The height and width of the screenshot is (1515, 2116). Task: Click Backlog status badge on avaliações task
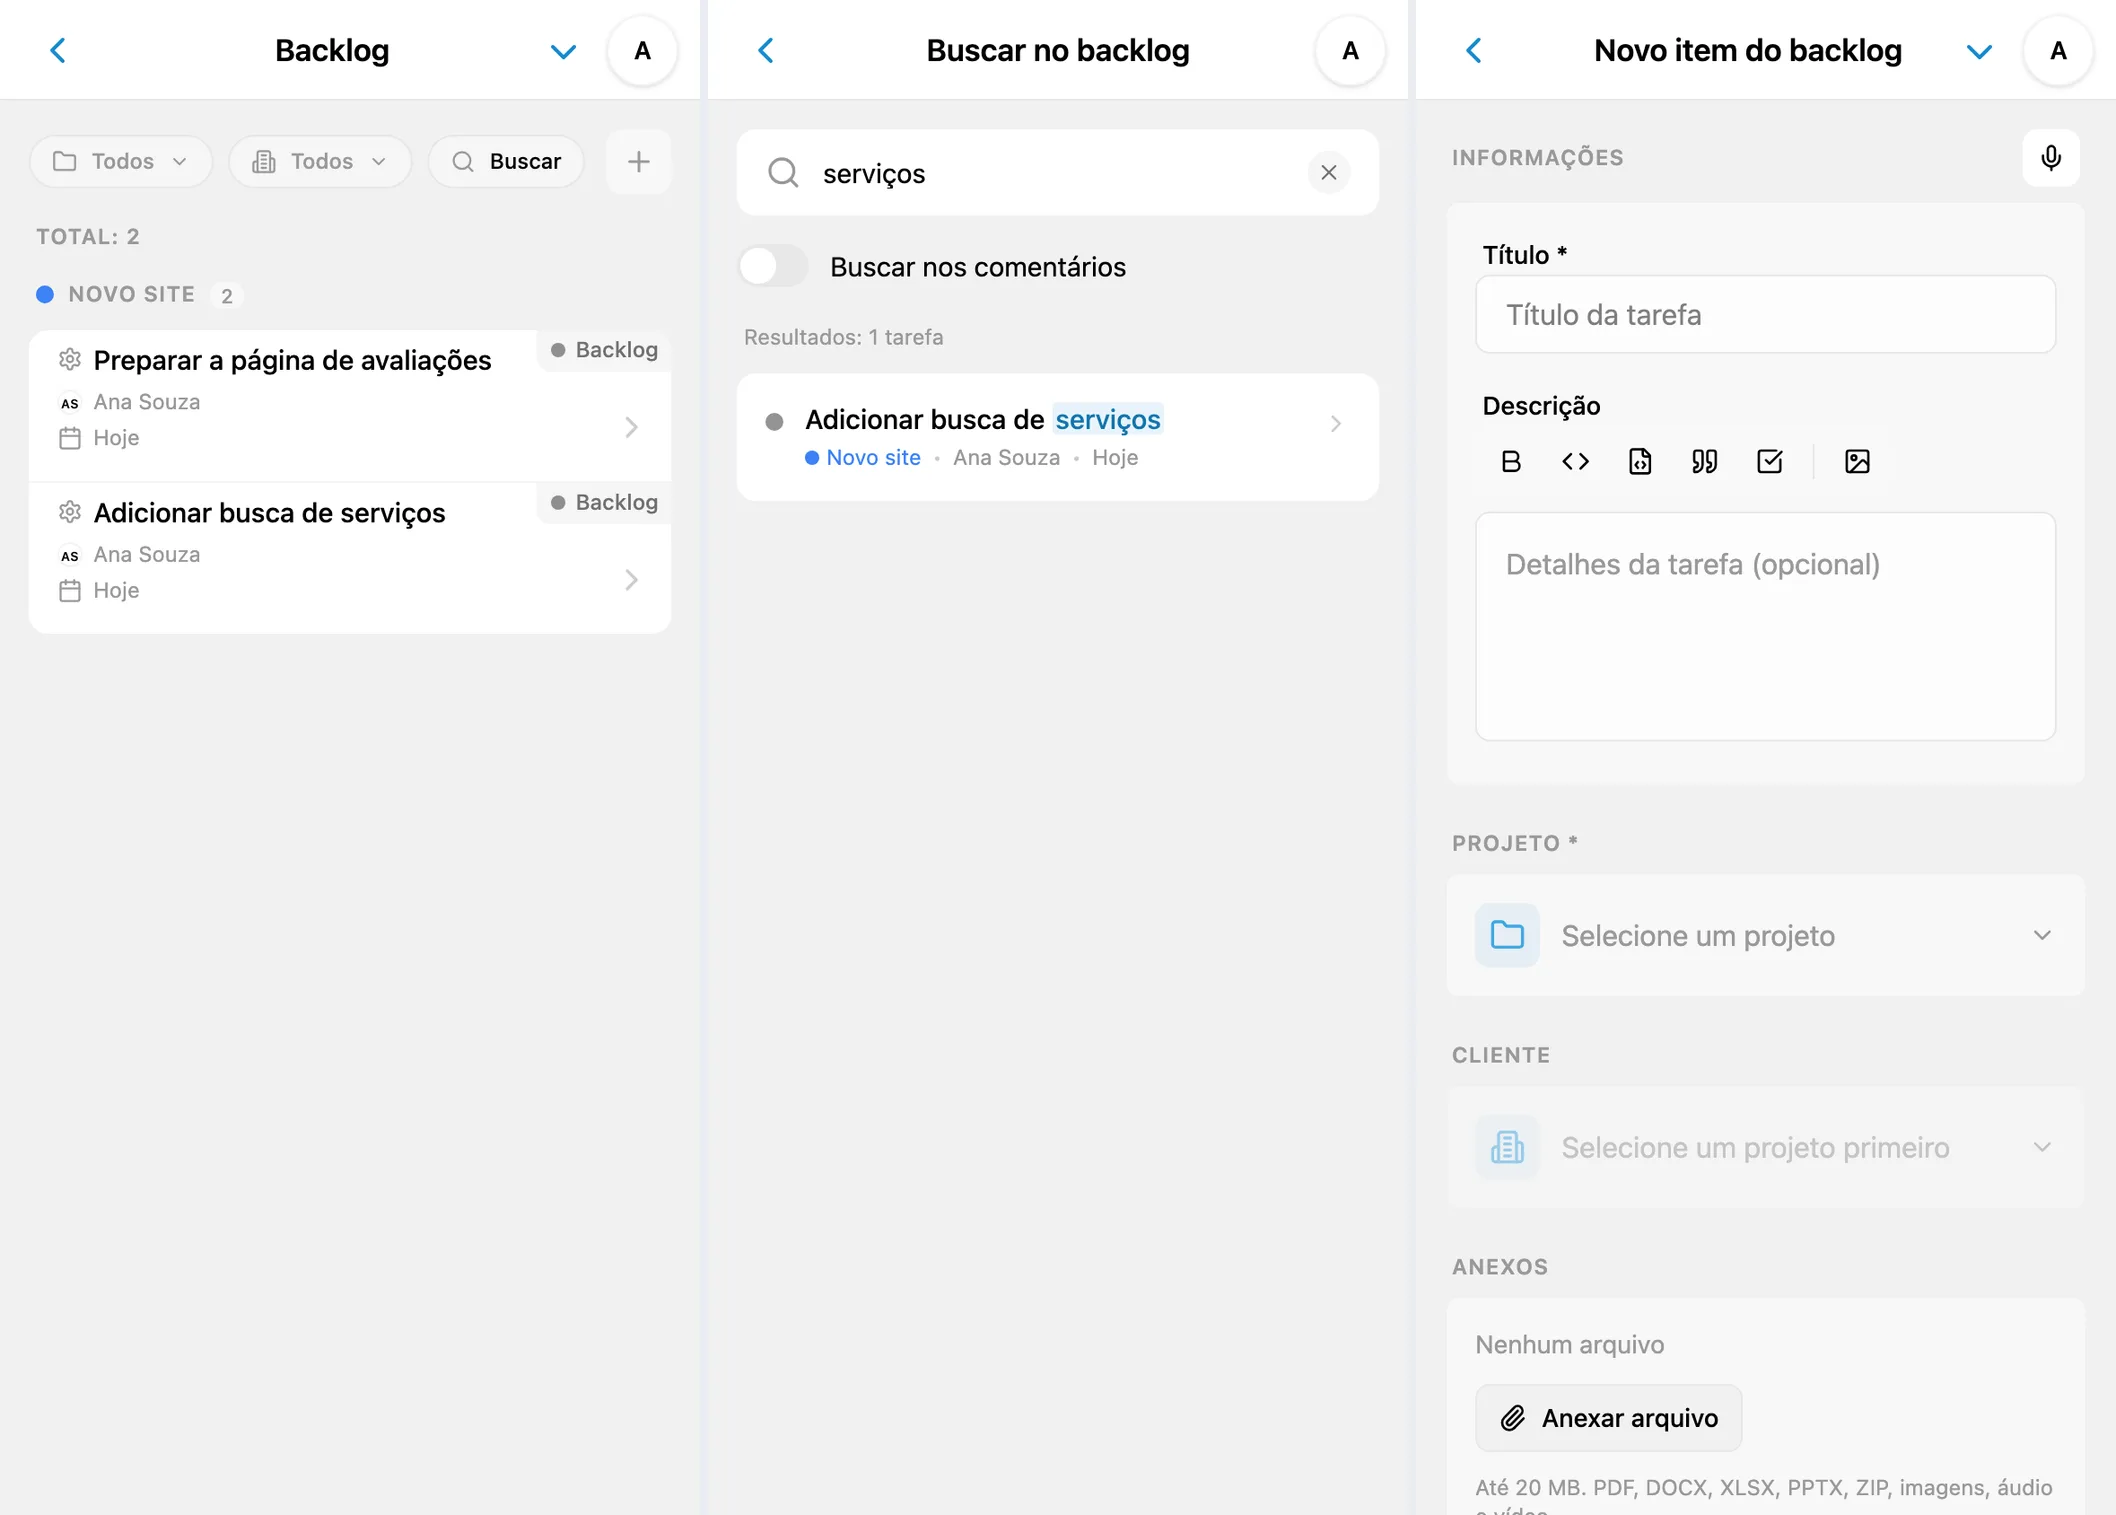pos(604,350)
